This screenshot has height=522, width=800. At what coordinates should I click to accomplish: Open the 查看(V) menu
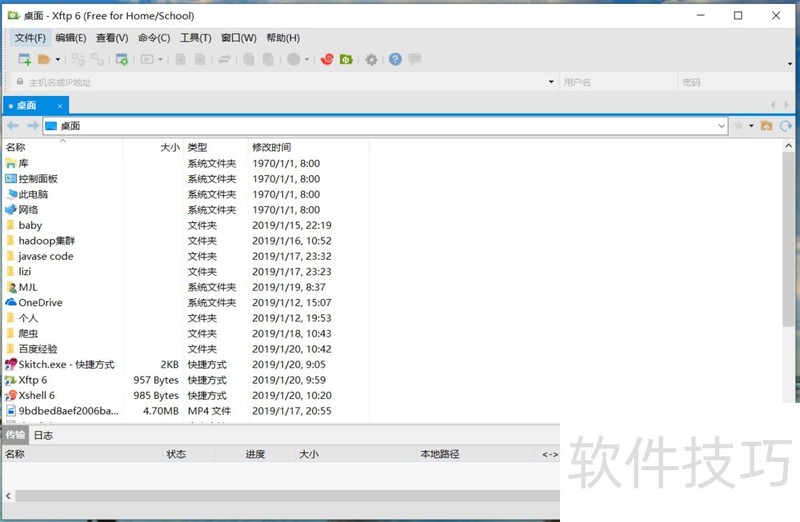tap(112, 38)
